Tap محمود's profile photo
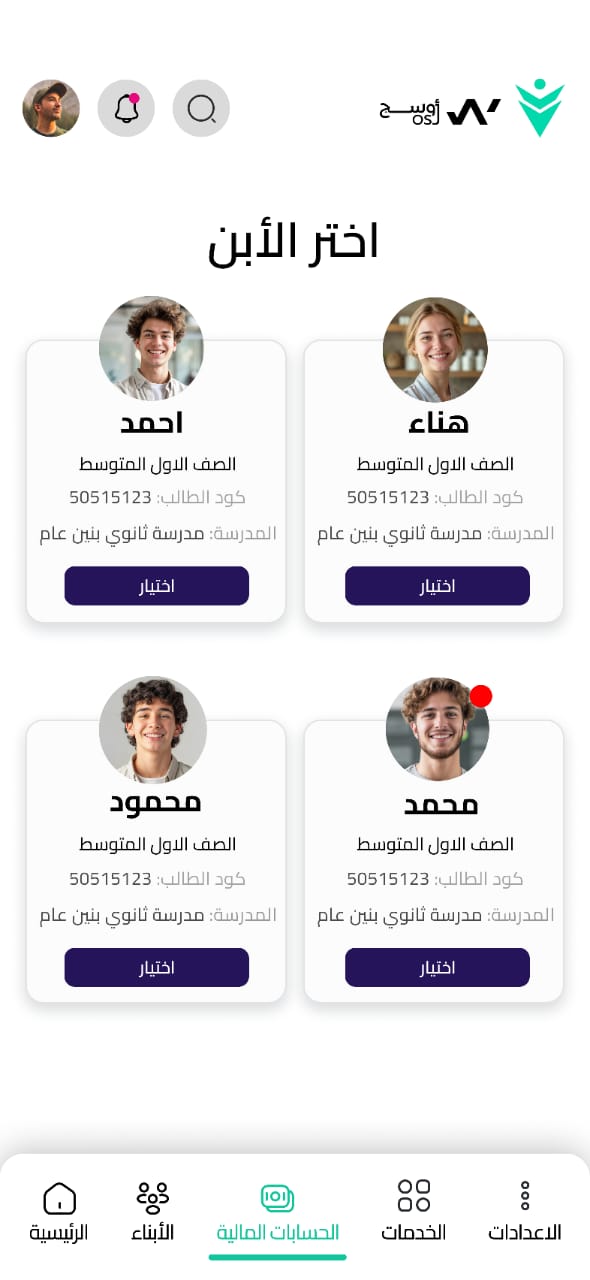 coord(152,729)
